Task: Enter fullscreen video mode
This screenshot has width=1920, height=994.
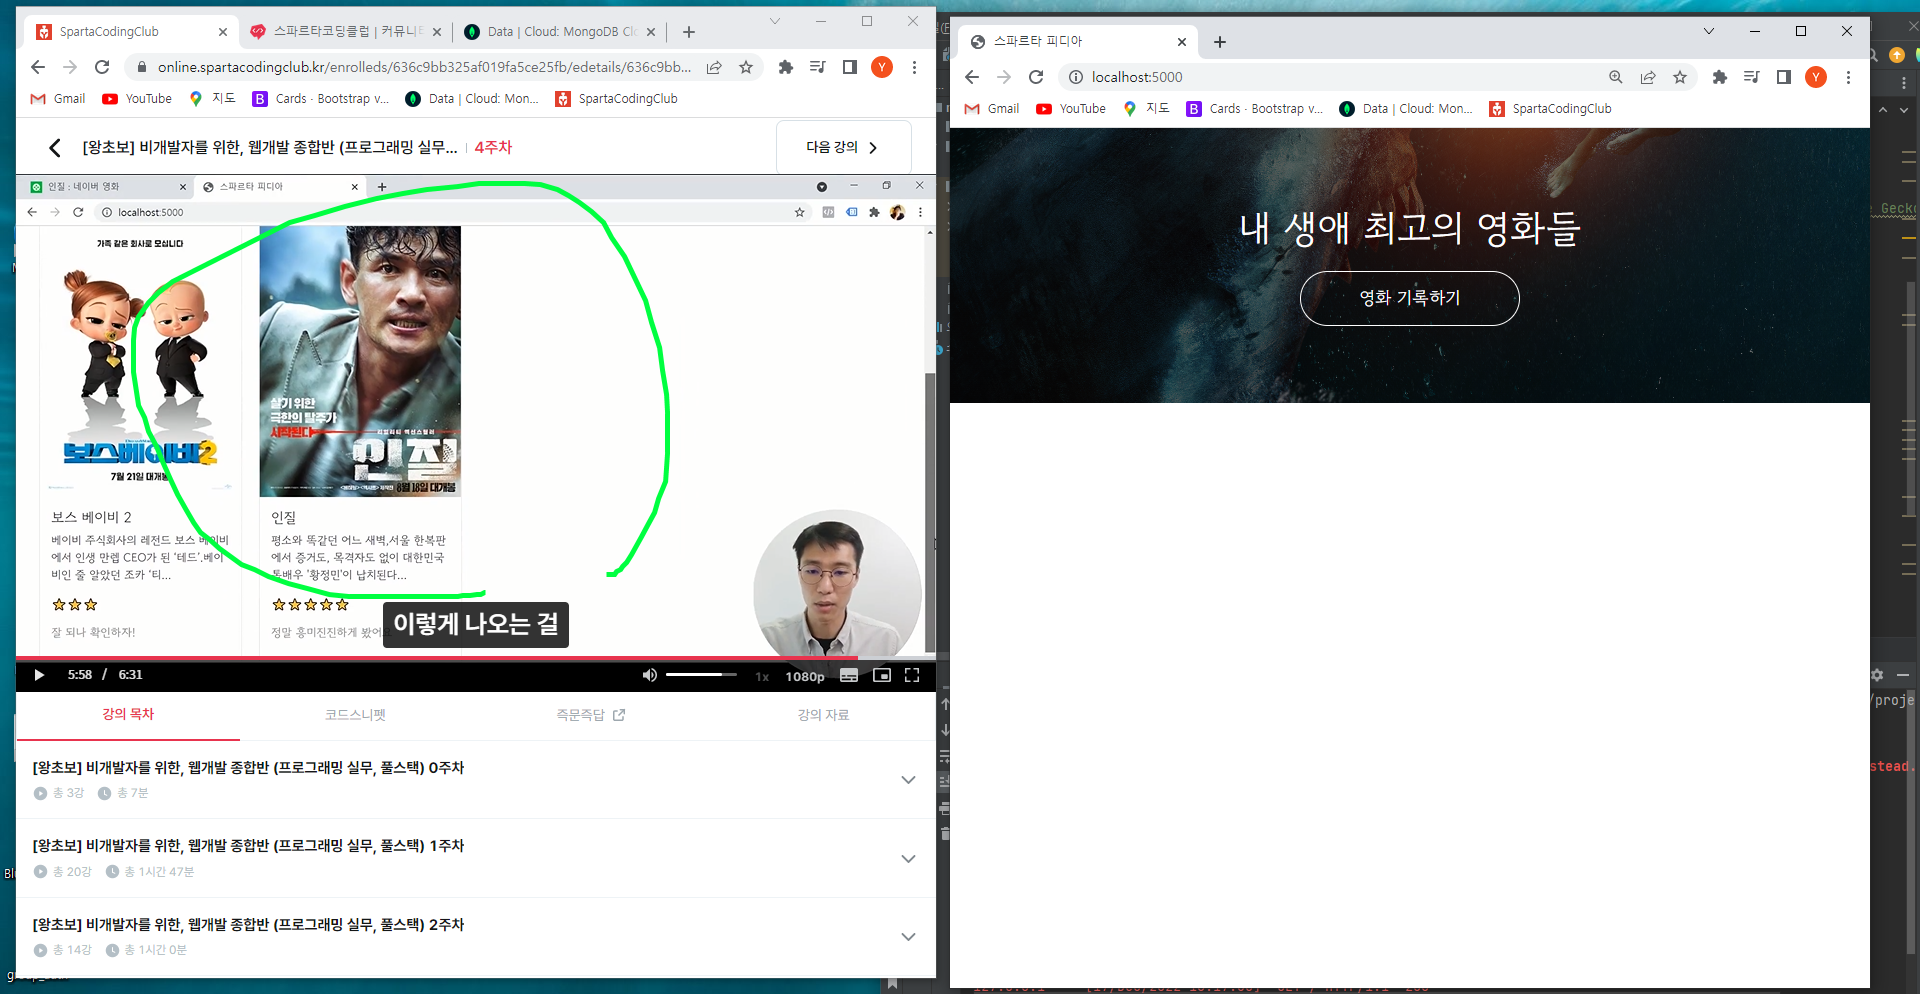Action: click(x=912, y=675)
